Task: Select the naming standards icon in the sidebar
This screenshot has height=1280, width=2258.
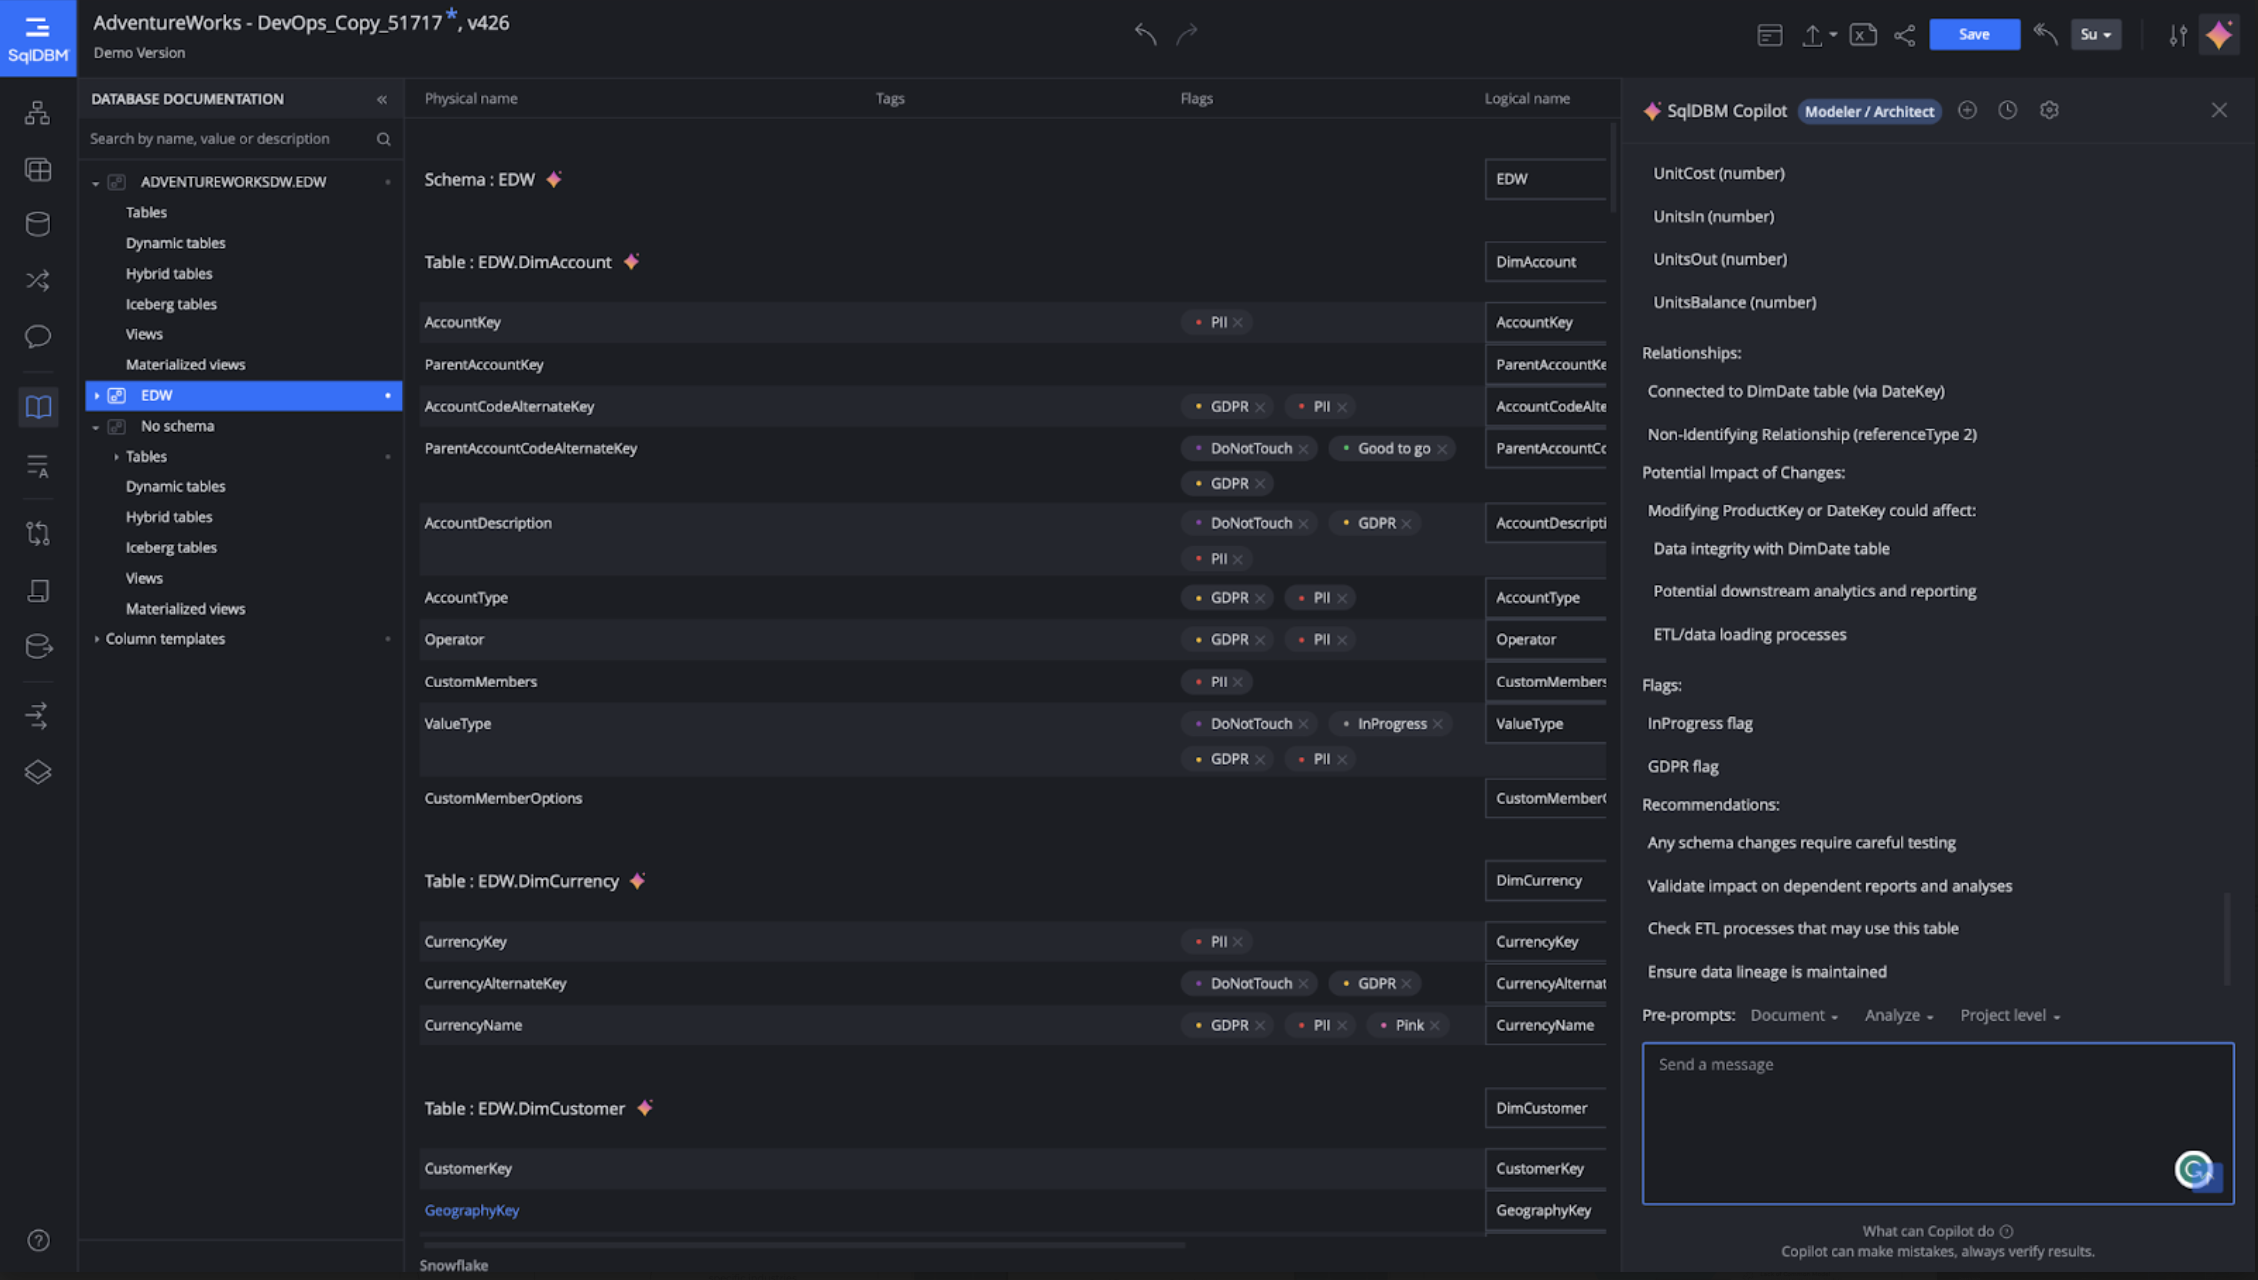Action: tap(38, 466)
